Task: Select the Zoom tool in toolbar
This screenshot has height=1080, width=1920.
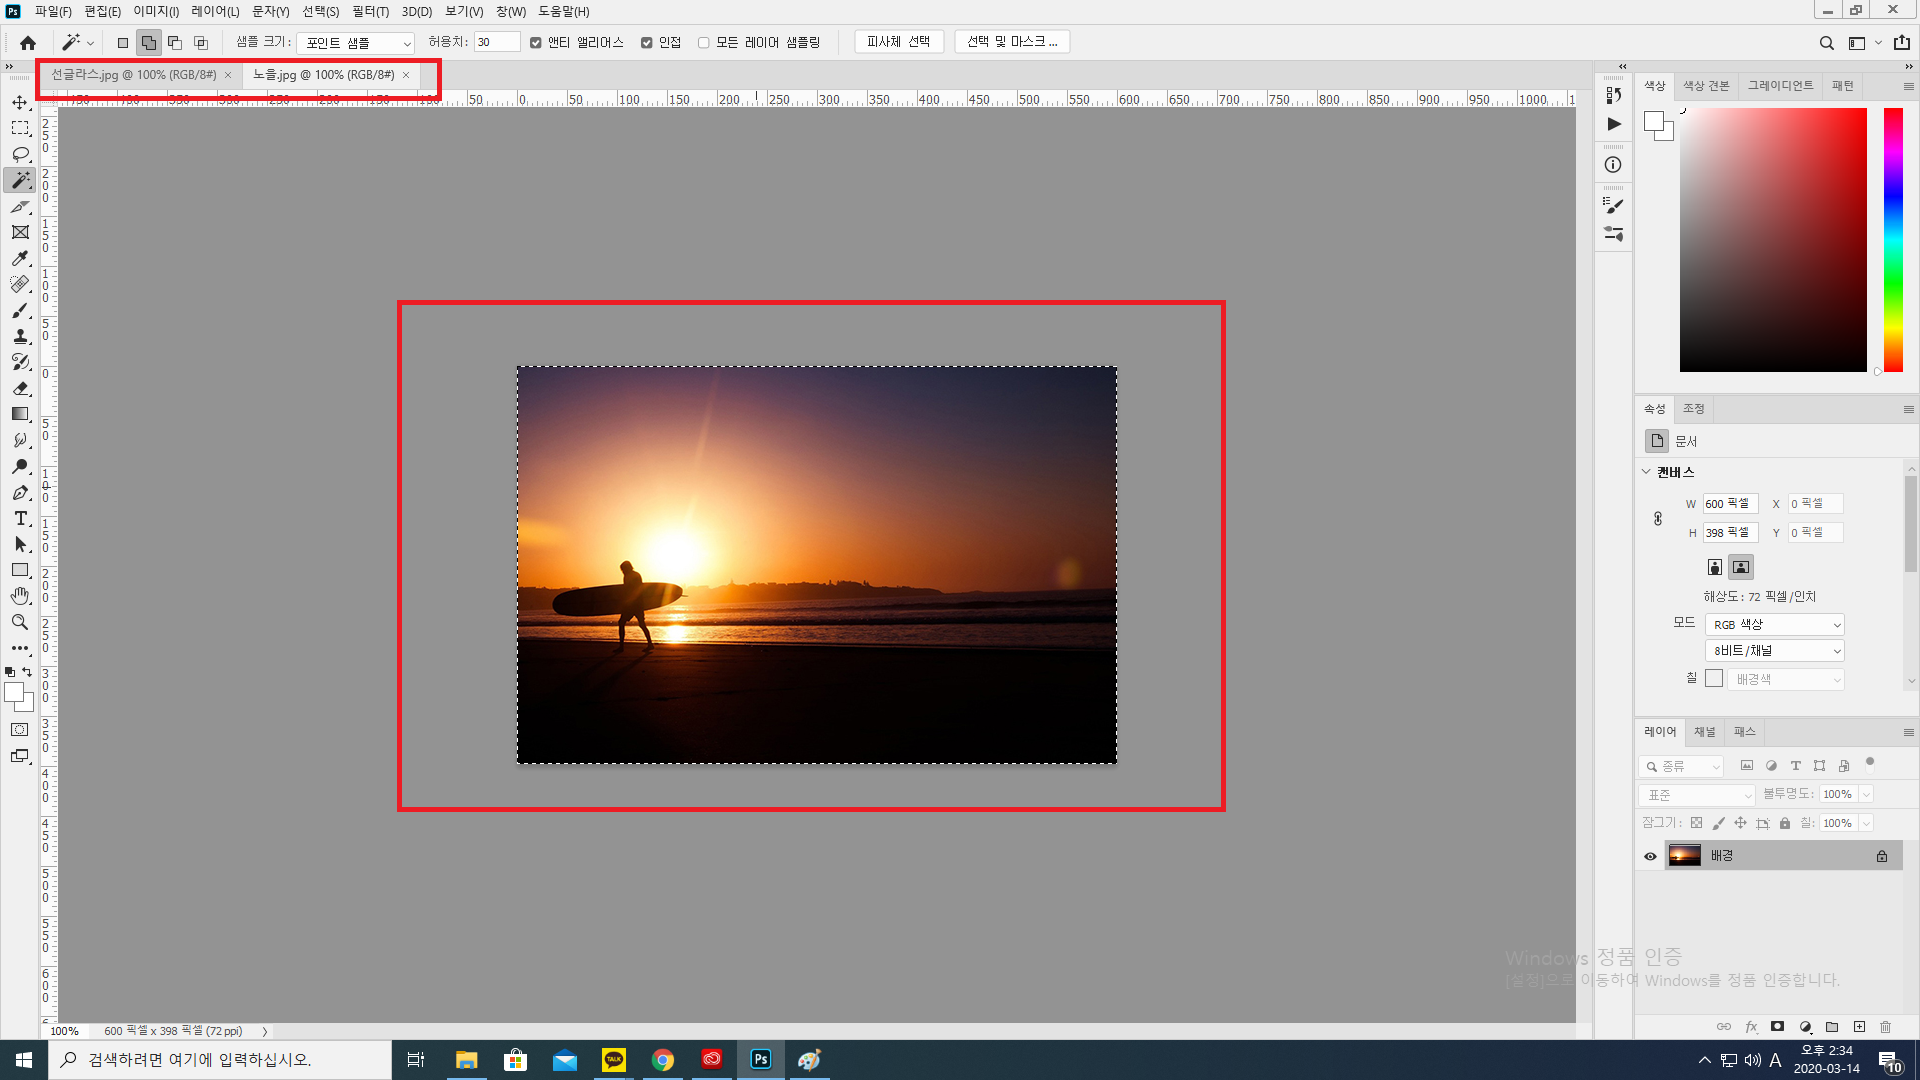Action: pyautogui.click(x=20, y=622)
